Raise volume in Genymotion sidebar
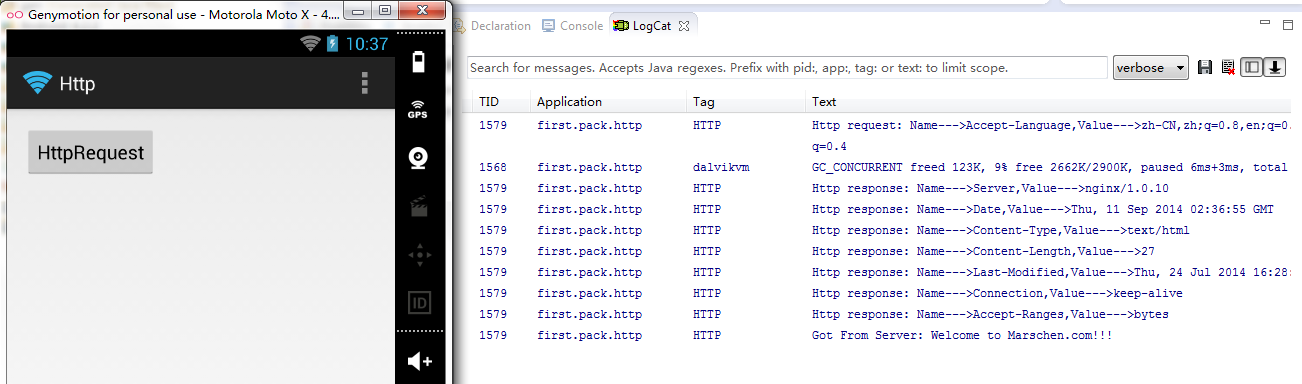 point(419,361)
